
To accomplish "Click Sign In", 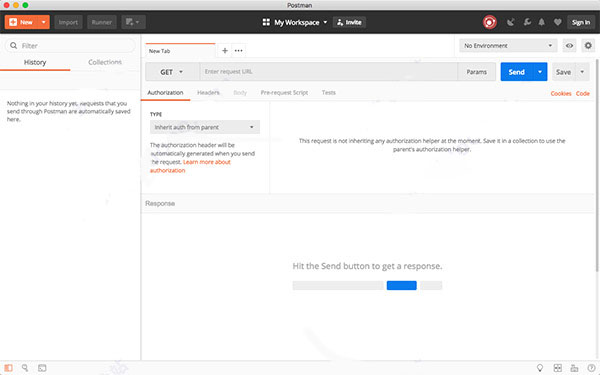I will coord(581,22).
